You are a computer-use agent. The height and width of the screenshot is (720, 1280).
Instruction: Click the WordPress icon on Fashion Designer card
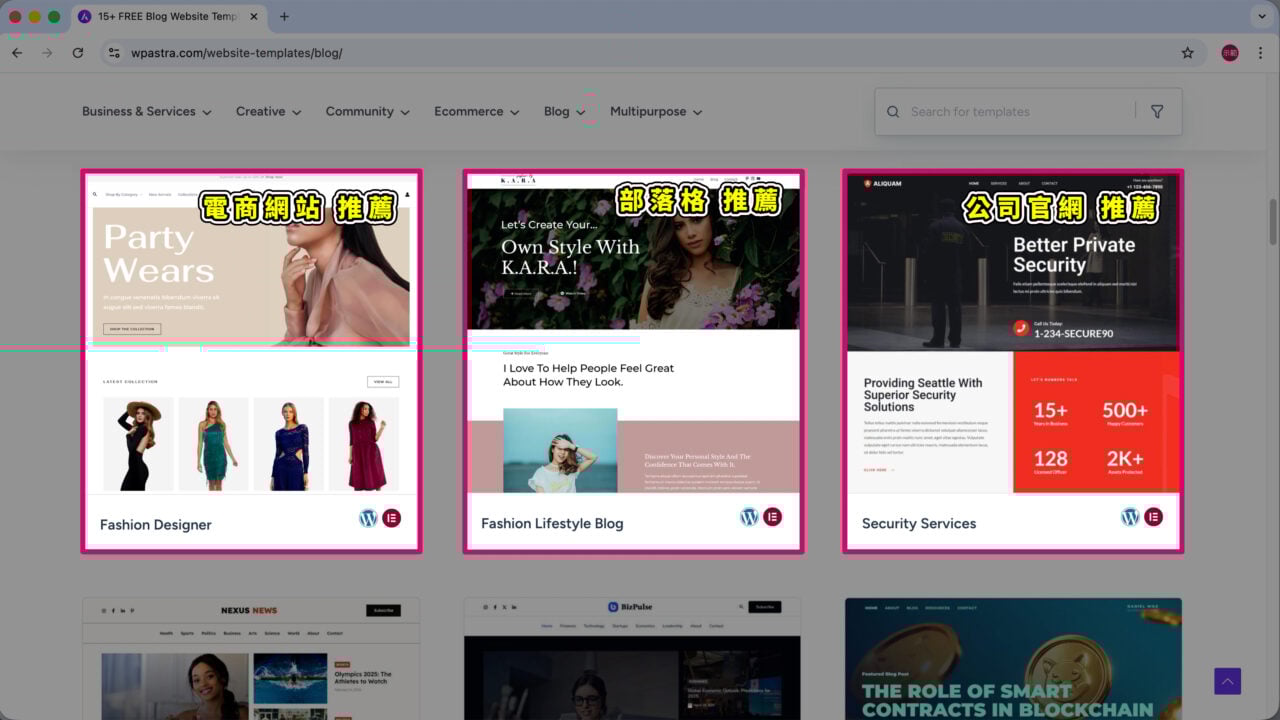coord(368,518)
